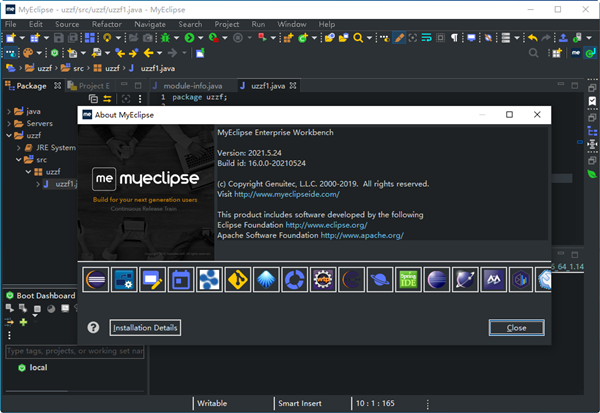Click the myeclipse splash image in About dialog
This screenshot has height=413, width=600.
(x=146, y=192)
